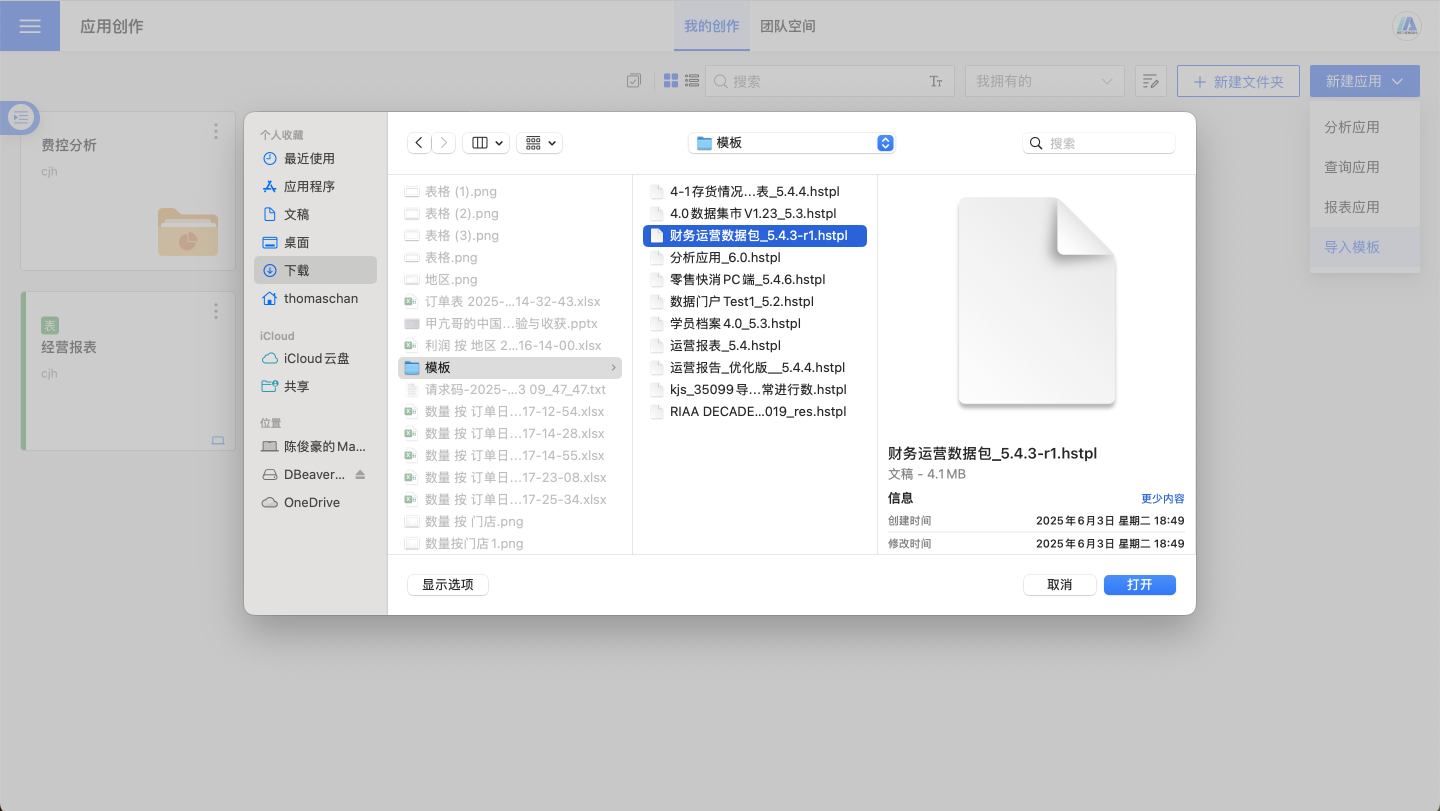Viewport: 1440px width, 811px height.
Task: Click the edit sort order icon
Action: (x=1151, y=81)
